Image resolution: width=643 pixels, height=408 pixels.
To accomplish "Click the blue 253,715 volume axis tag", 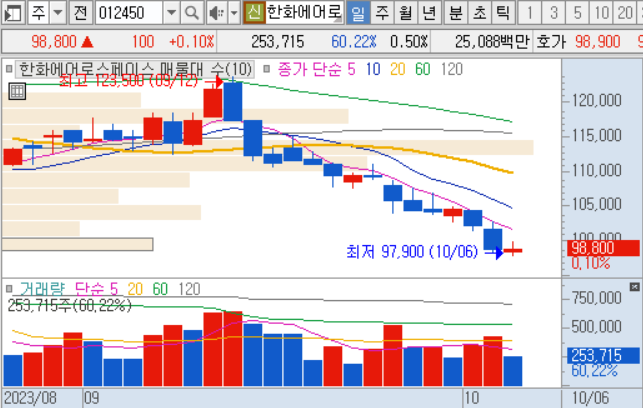I will (603, 355).
